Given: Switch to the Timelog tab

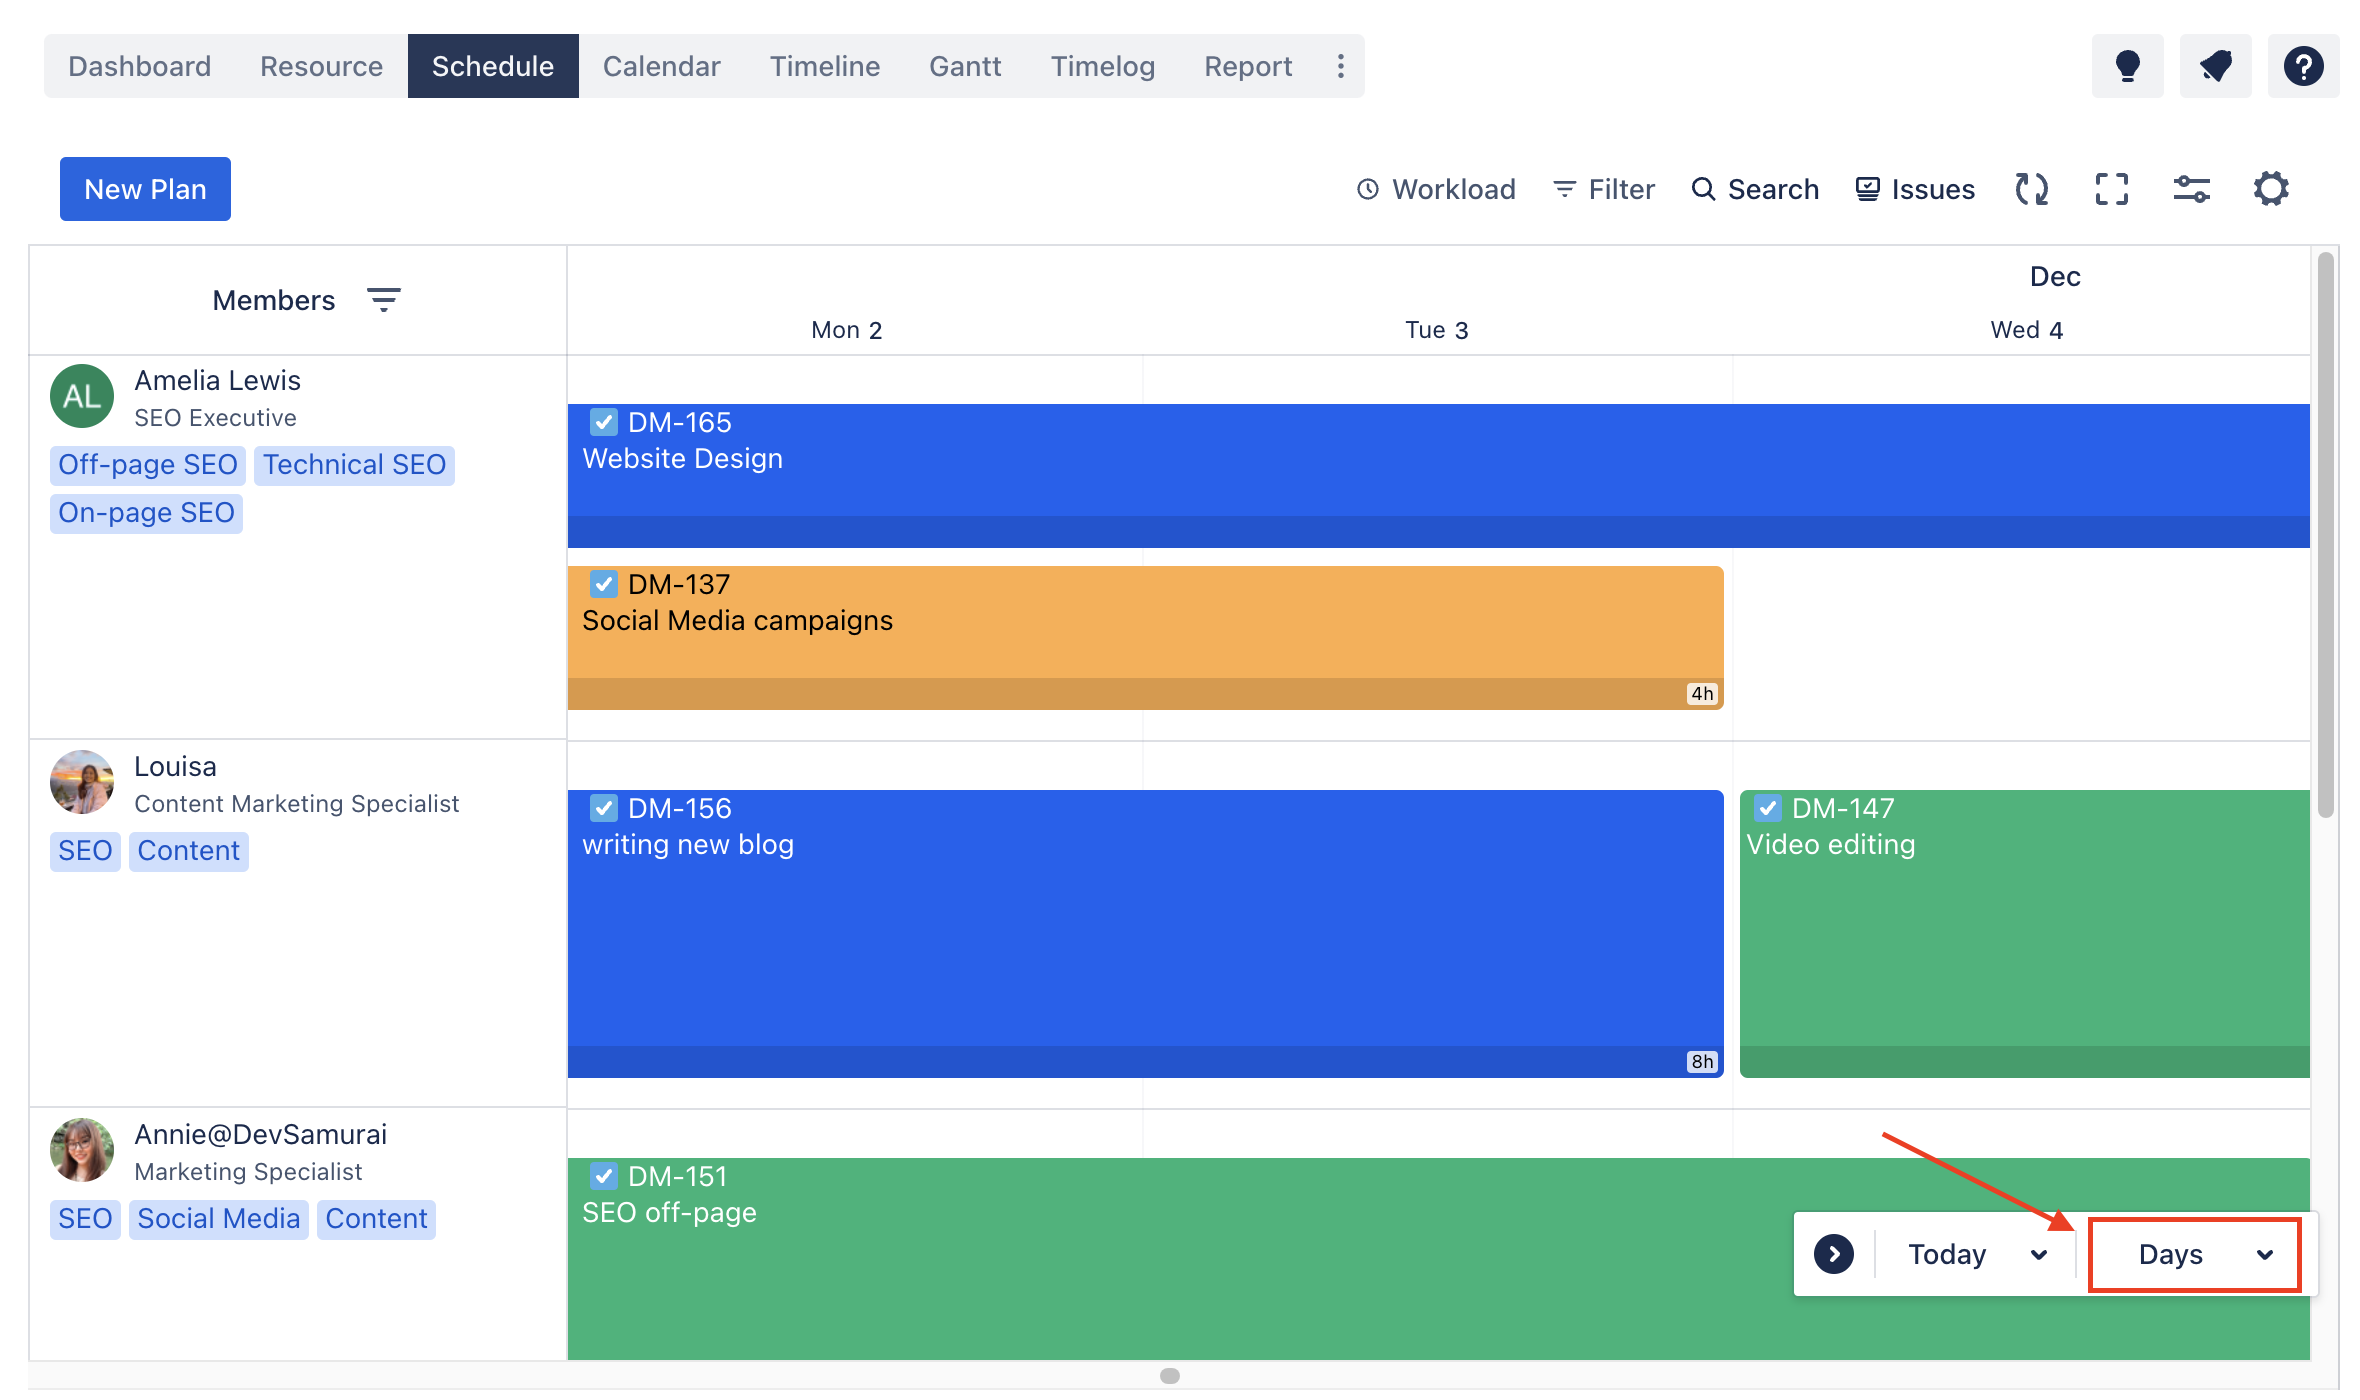Looking at the screenshot, I should tap(1102, 66).
